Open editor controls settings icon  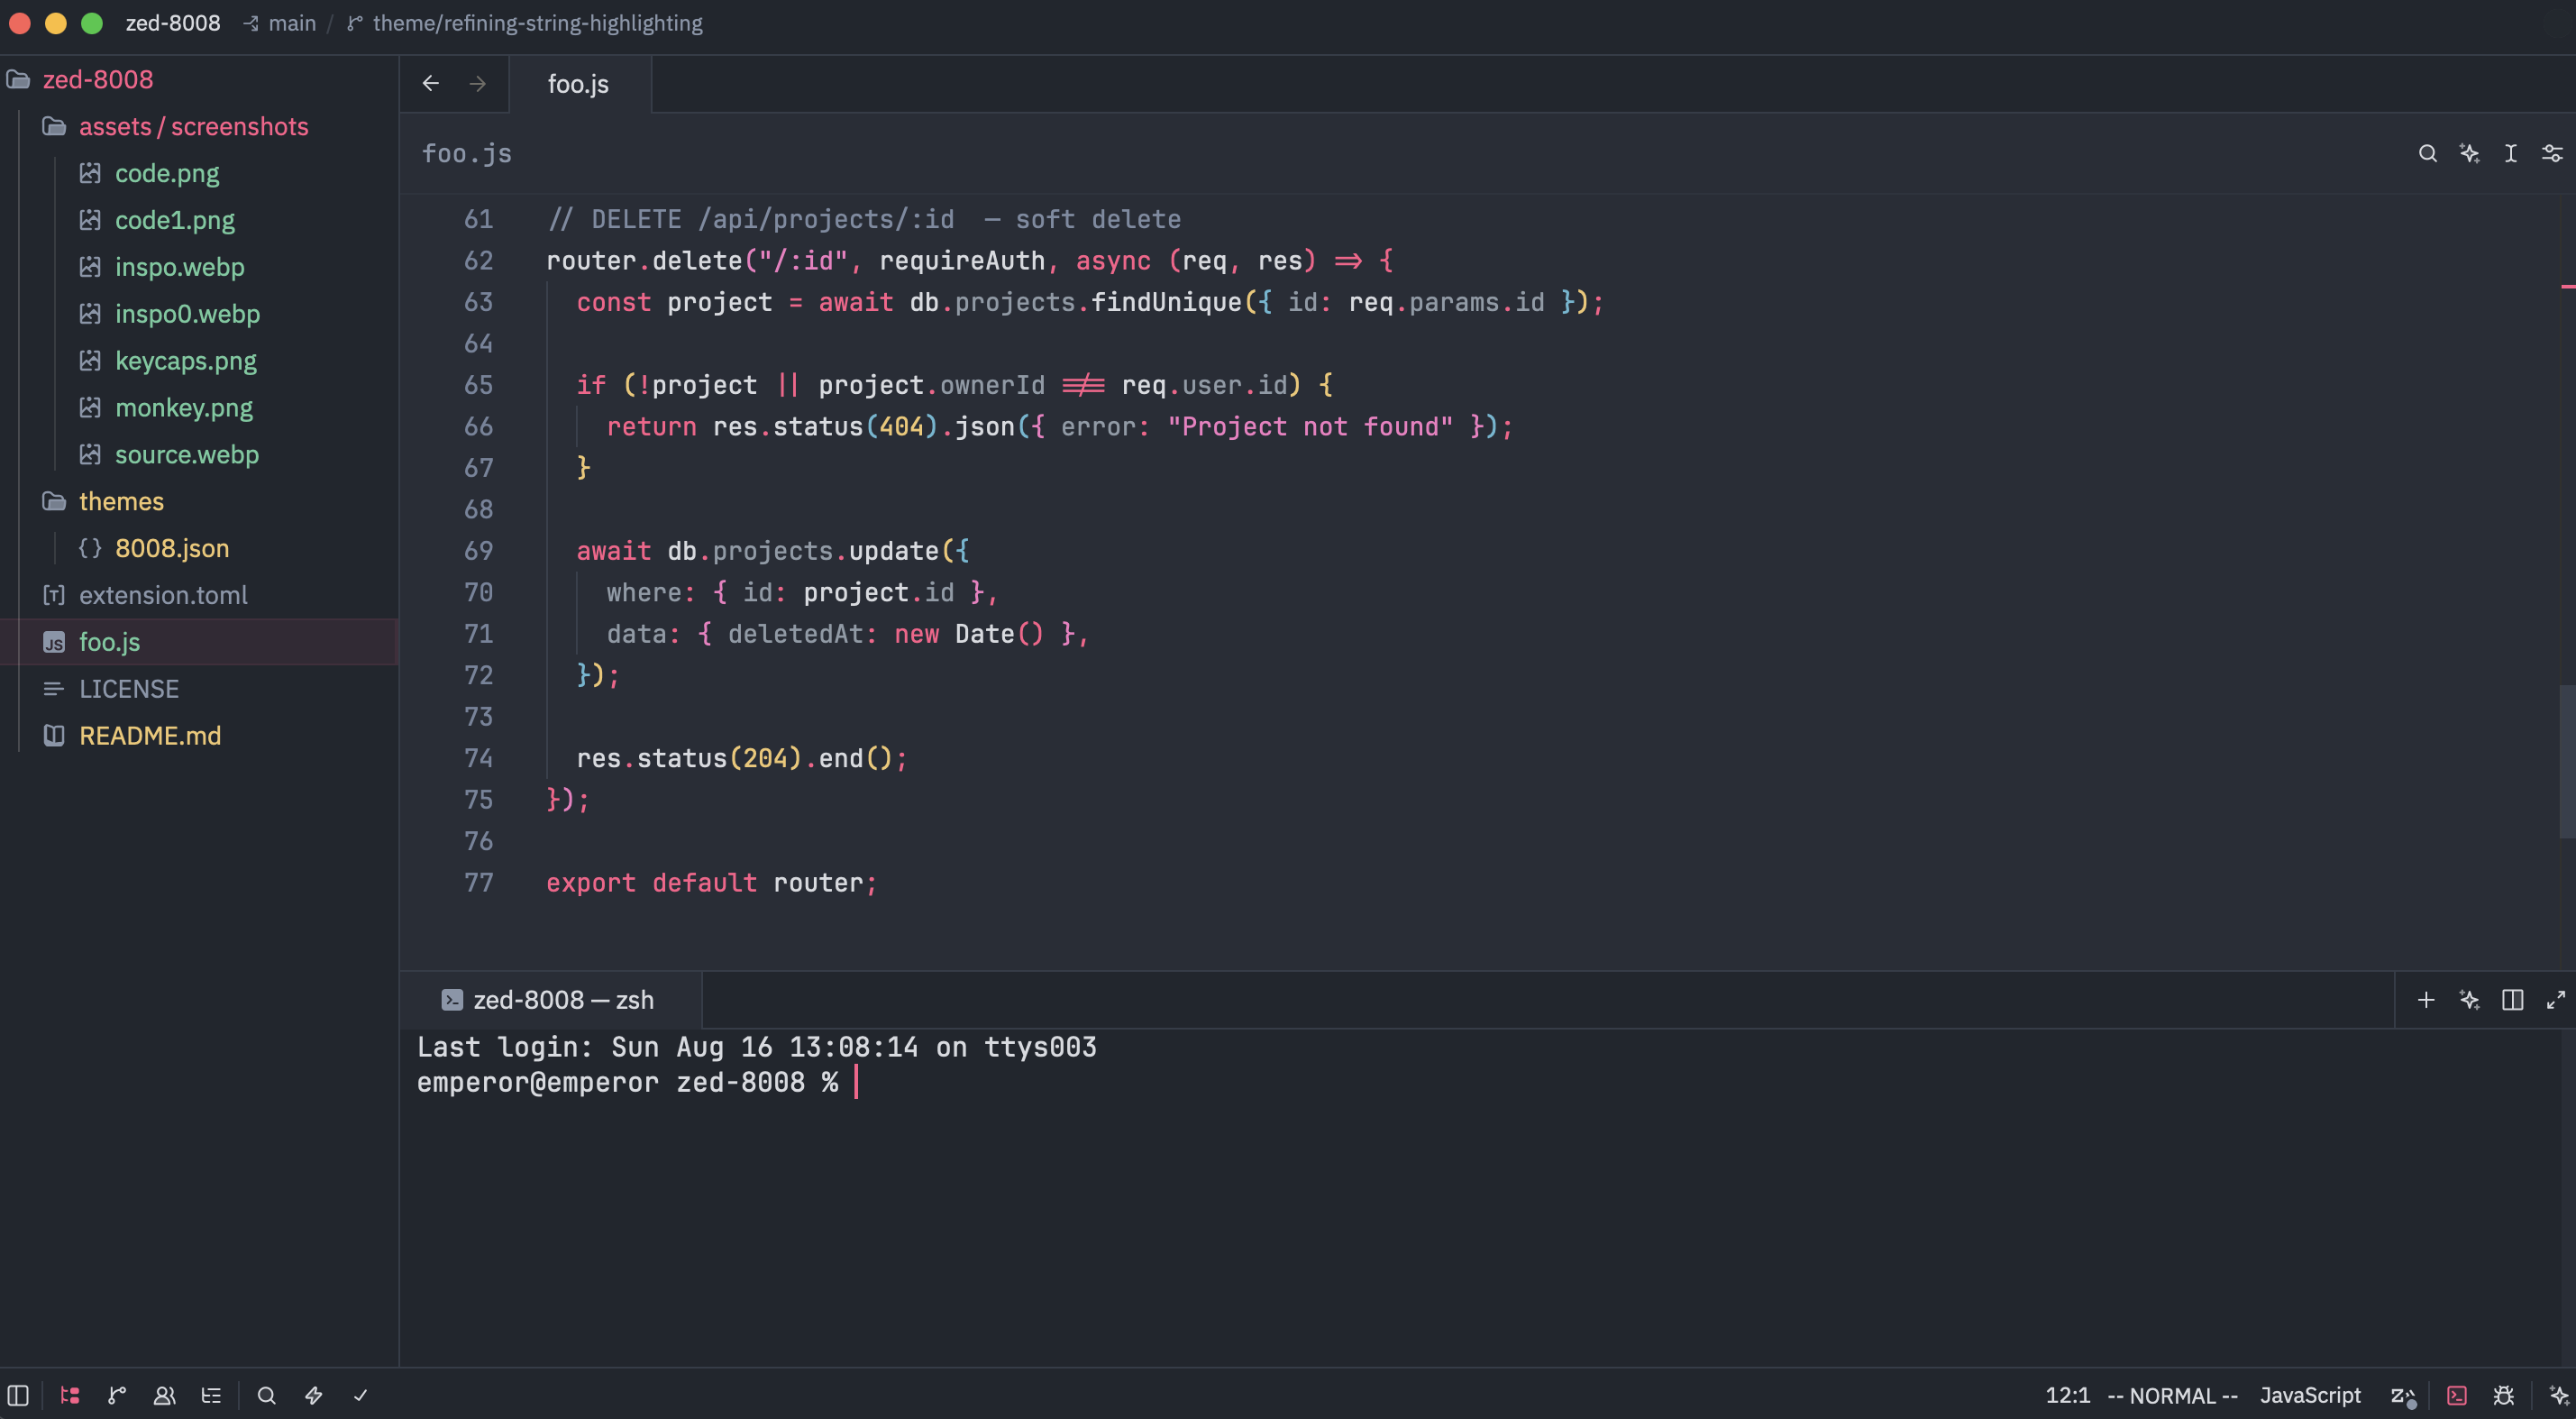pos(2552,153)
